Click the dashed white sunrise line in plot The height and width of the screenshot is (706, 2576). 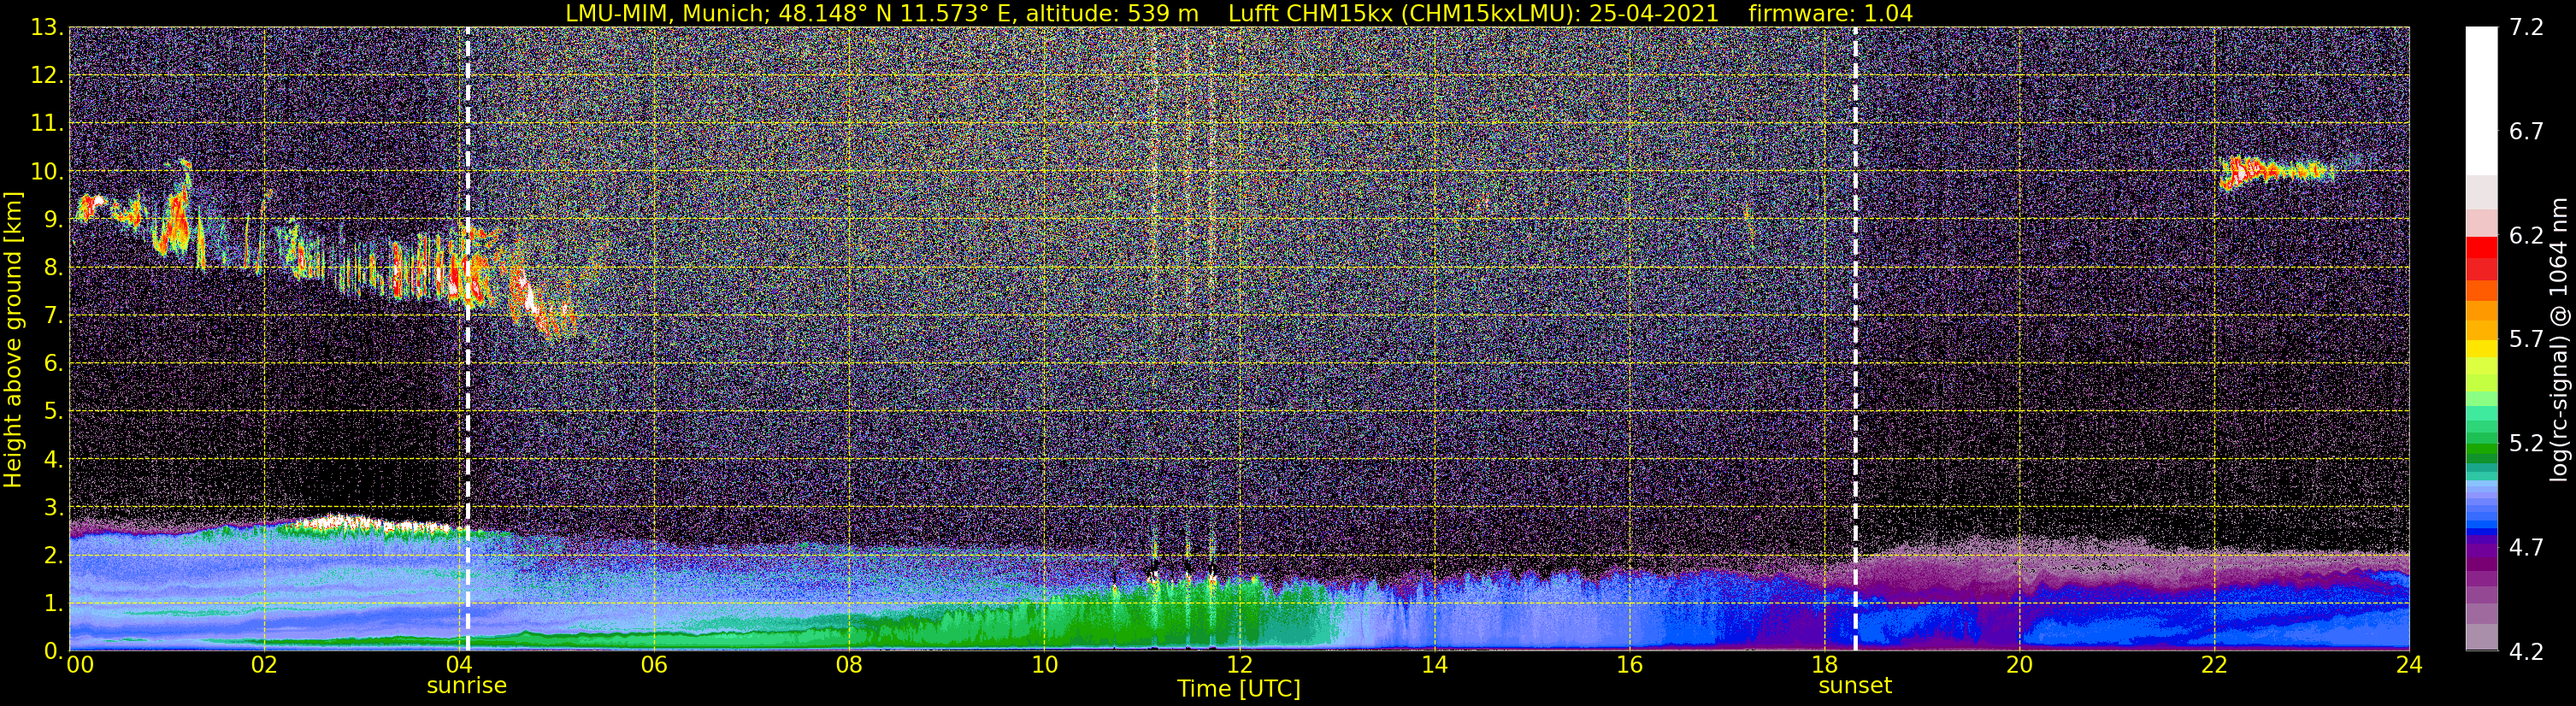467,339
